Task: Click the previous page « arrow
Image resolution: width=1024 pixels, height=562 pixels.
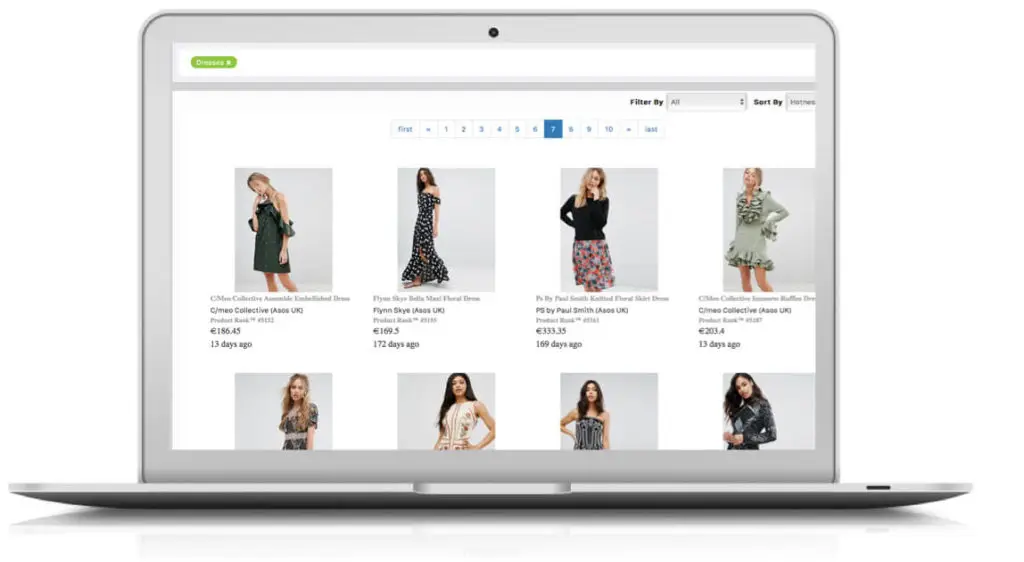Action: (x=428, y=129)
